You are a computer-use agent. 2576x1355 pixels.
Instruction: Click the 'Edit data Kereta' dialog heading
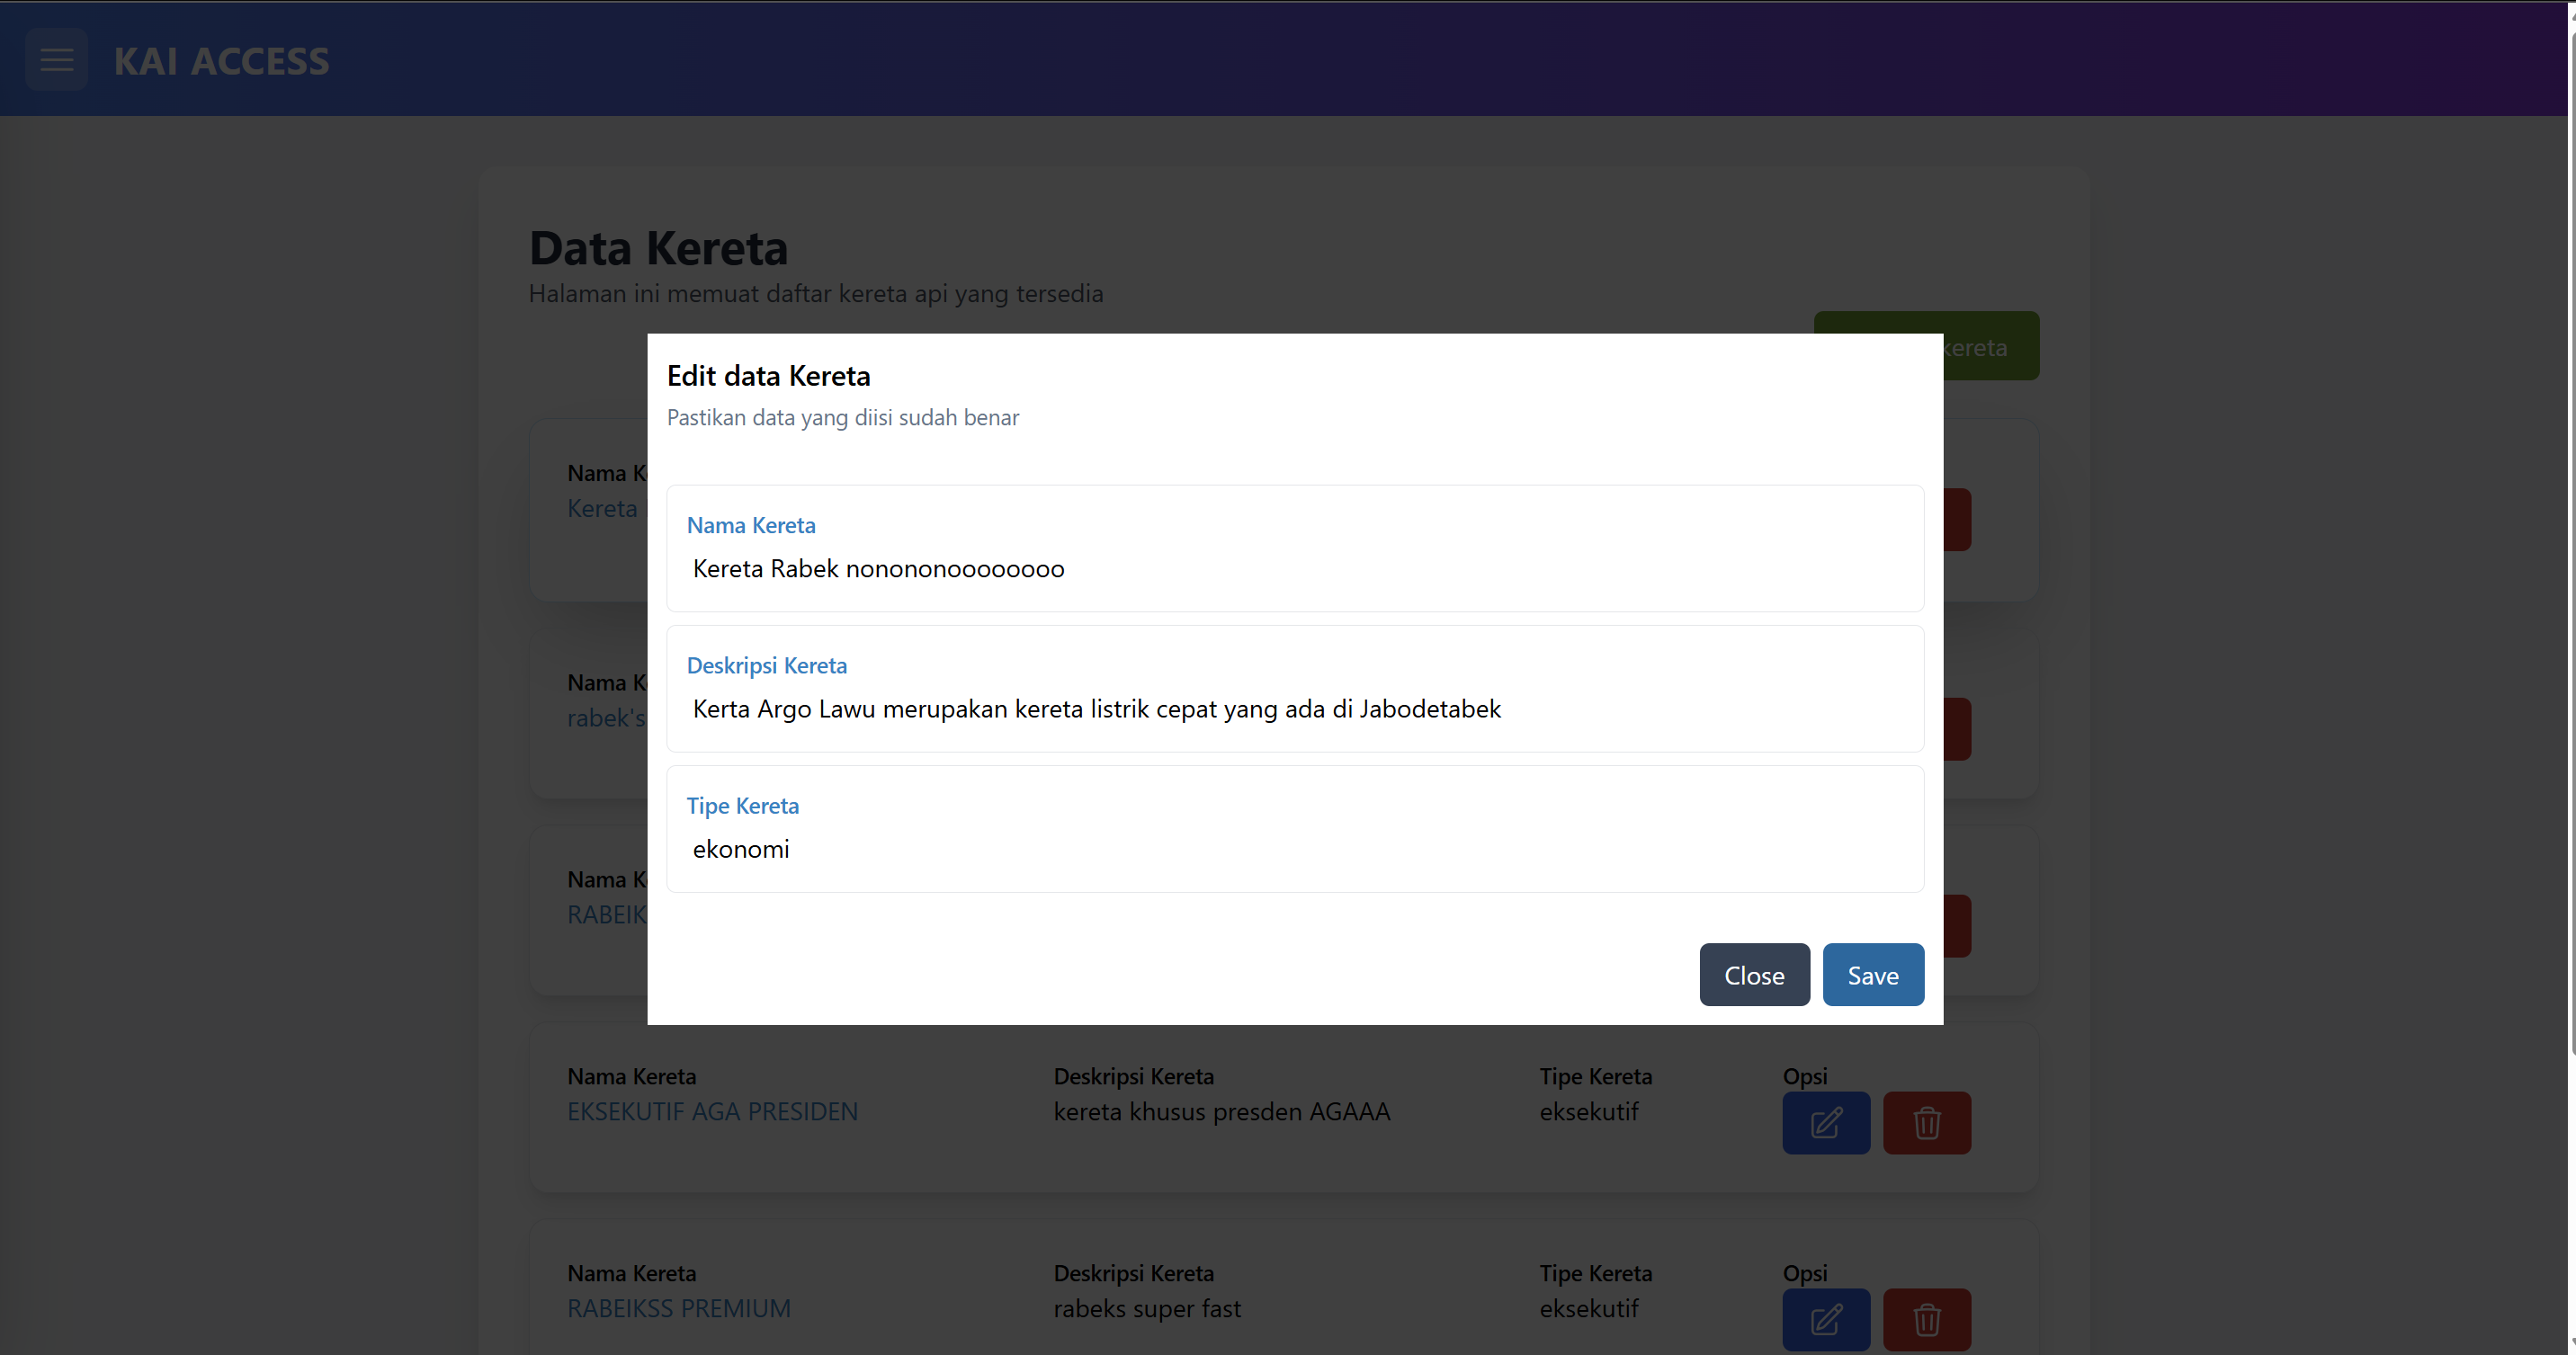point(768,376)
